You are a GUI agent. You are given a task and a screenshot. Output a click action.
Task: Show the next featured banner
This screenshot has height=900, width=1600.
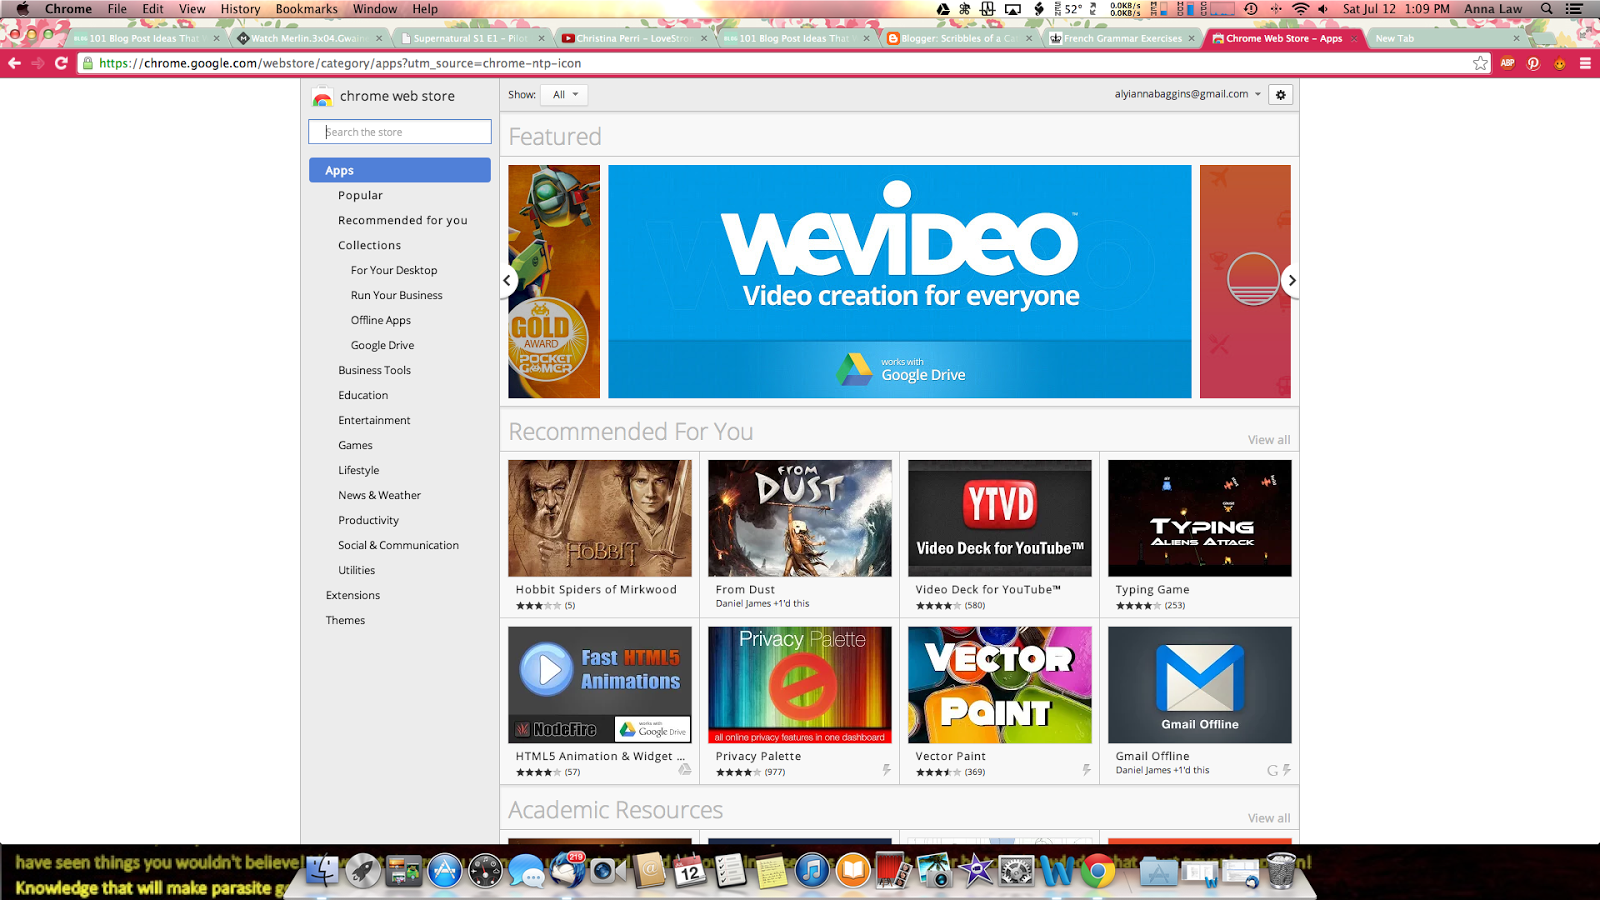1292,281
